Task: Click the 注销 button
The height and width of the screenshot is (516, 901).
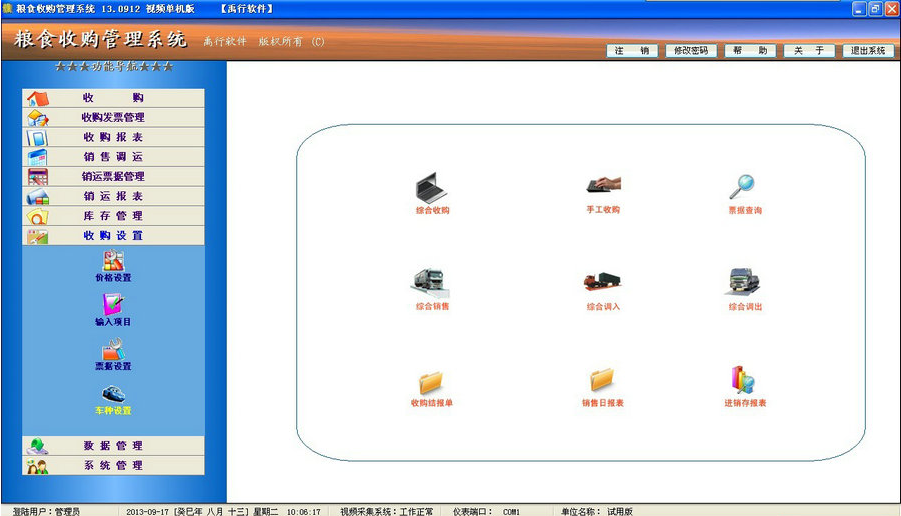Action: tap(632, 51)
